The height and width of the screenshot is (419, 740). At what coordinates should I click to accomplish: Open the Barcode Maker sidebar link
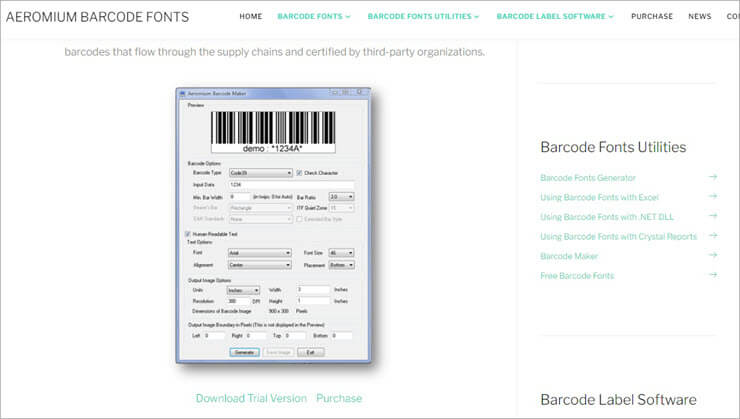pyautogui.click(x=569, y=256)
